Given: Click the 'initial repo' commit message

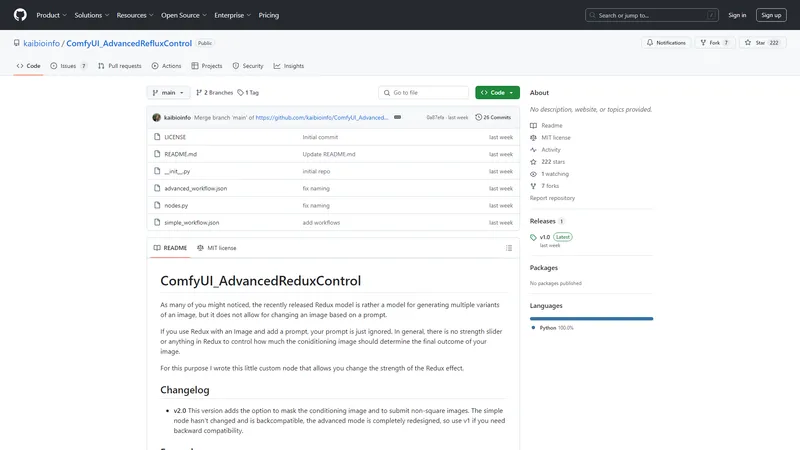Looking at the screenshot, I should [316, 171].
